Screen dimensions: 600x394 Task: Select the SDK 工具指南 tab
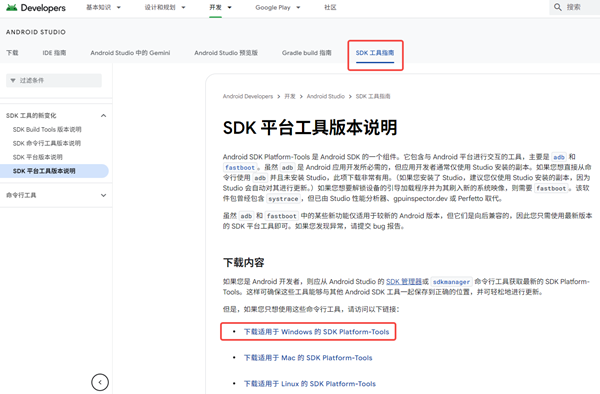375,53
